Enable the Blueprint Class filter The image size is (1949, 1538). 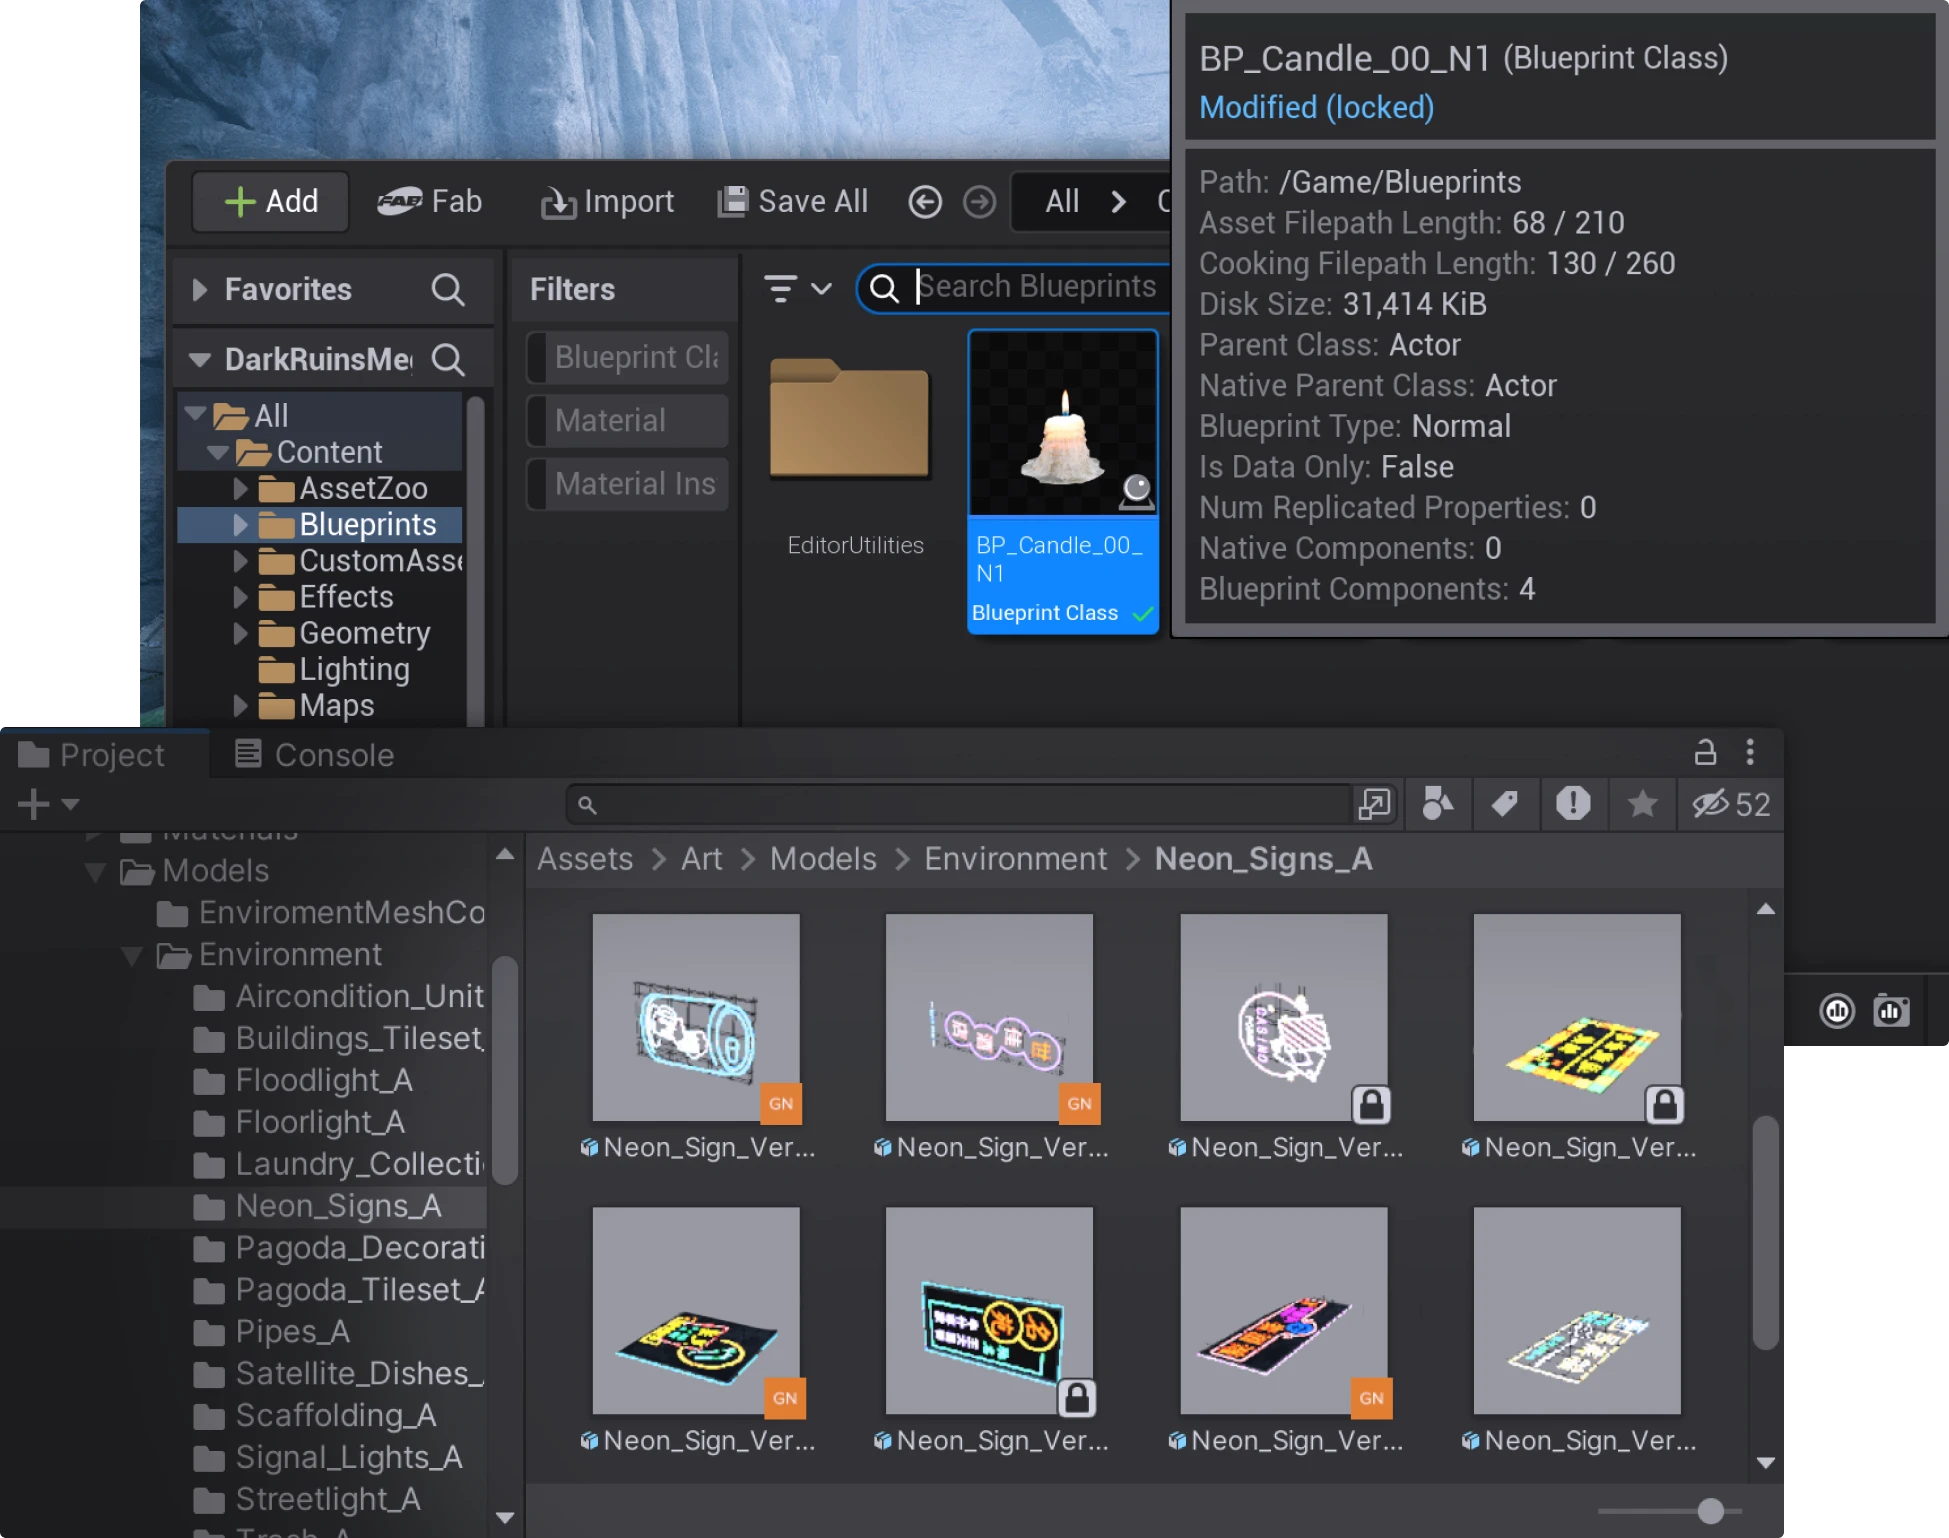pos(627,357)
